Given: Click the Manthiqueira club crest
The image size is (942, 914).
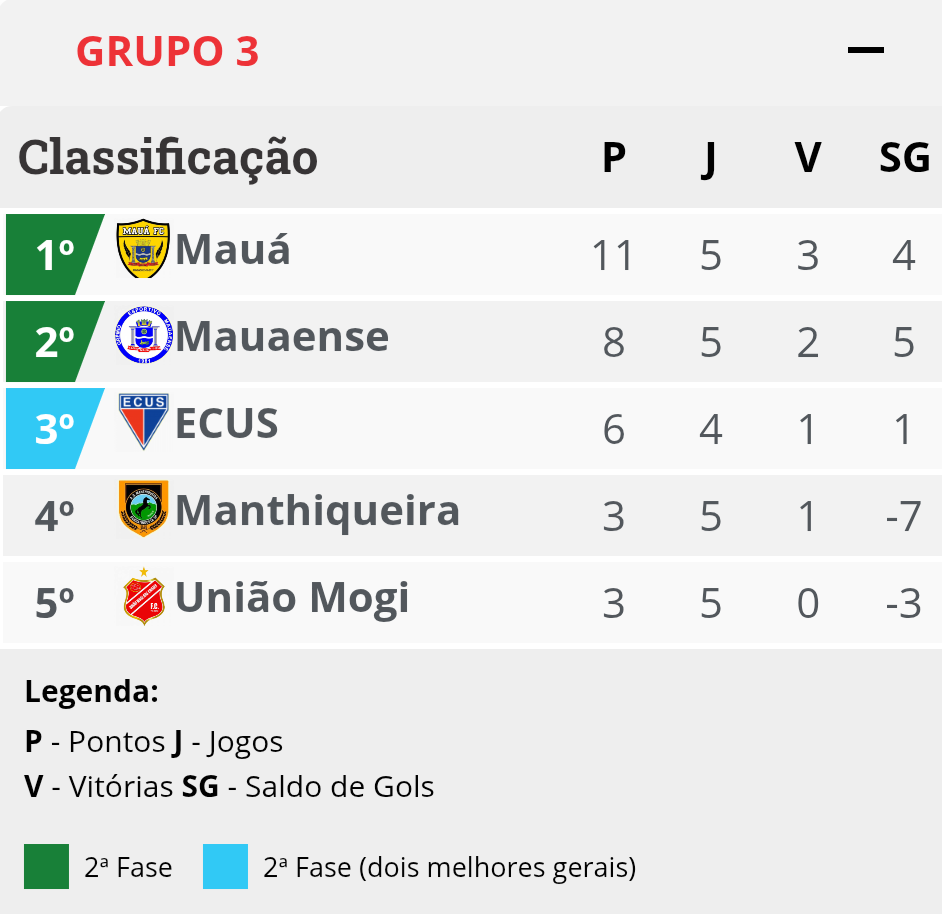Looking at the screenshot, I should pos(143,508).
